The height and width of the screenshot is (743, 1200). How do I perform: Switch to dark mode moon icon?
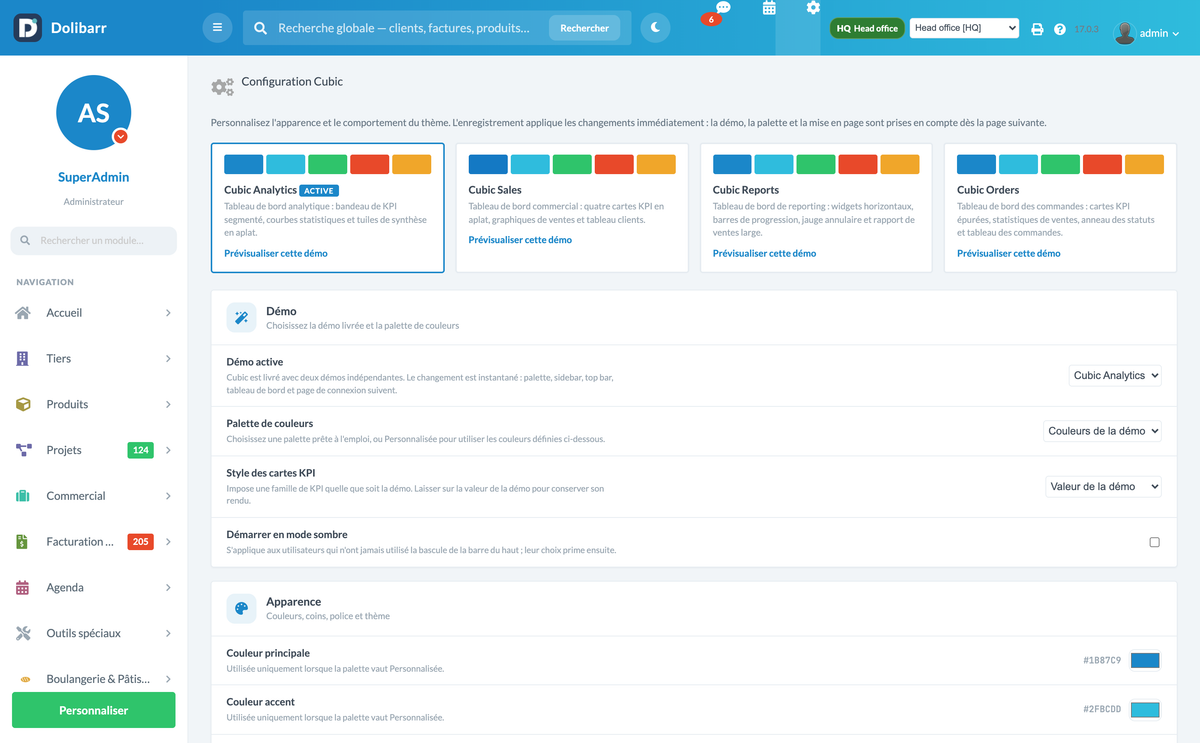coord(655,28)
